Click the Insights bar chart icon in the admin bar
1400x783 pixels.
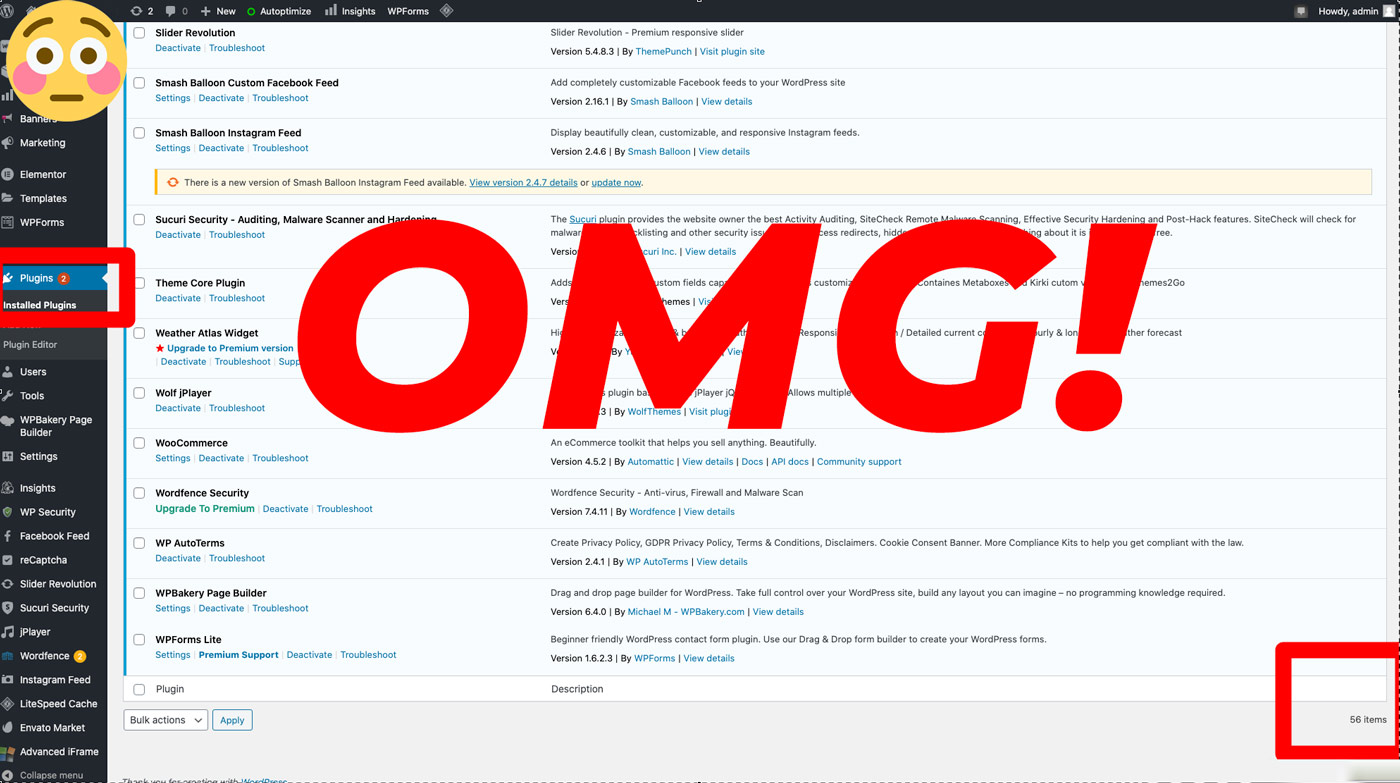(331, 11)
